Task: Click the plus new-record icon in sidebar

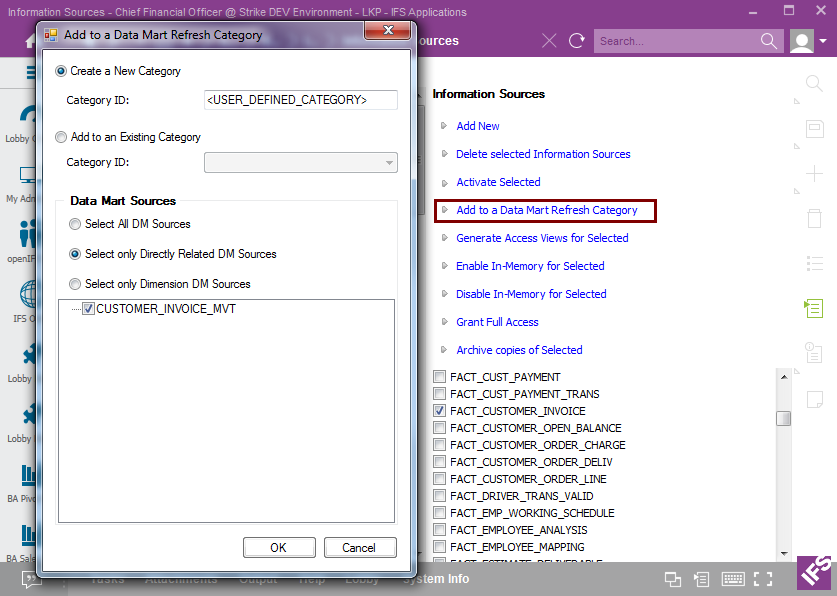Action: point(815,173)
